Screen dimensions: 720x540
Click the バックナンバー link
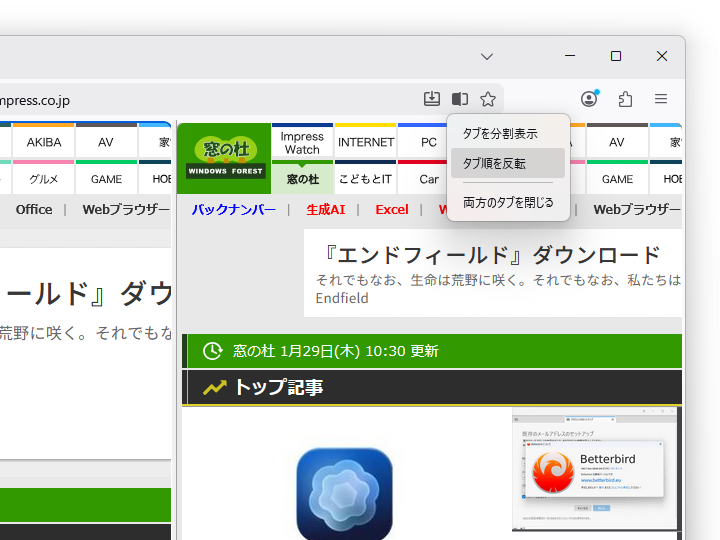pos(234,210)
